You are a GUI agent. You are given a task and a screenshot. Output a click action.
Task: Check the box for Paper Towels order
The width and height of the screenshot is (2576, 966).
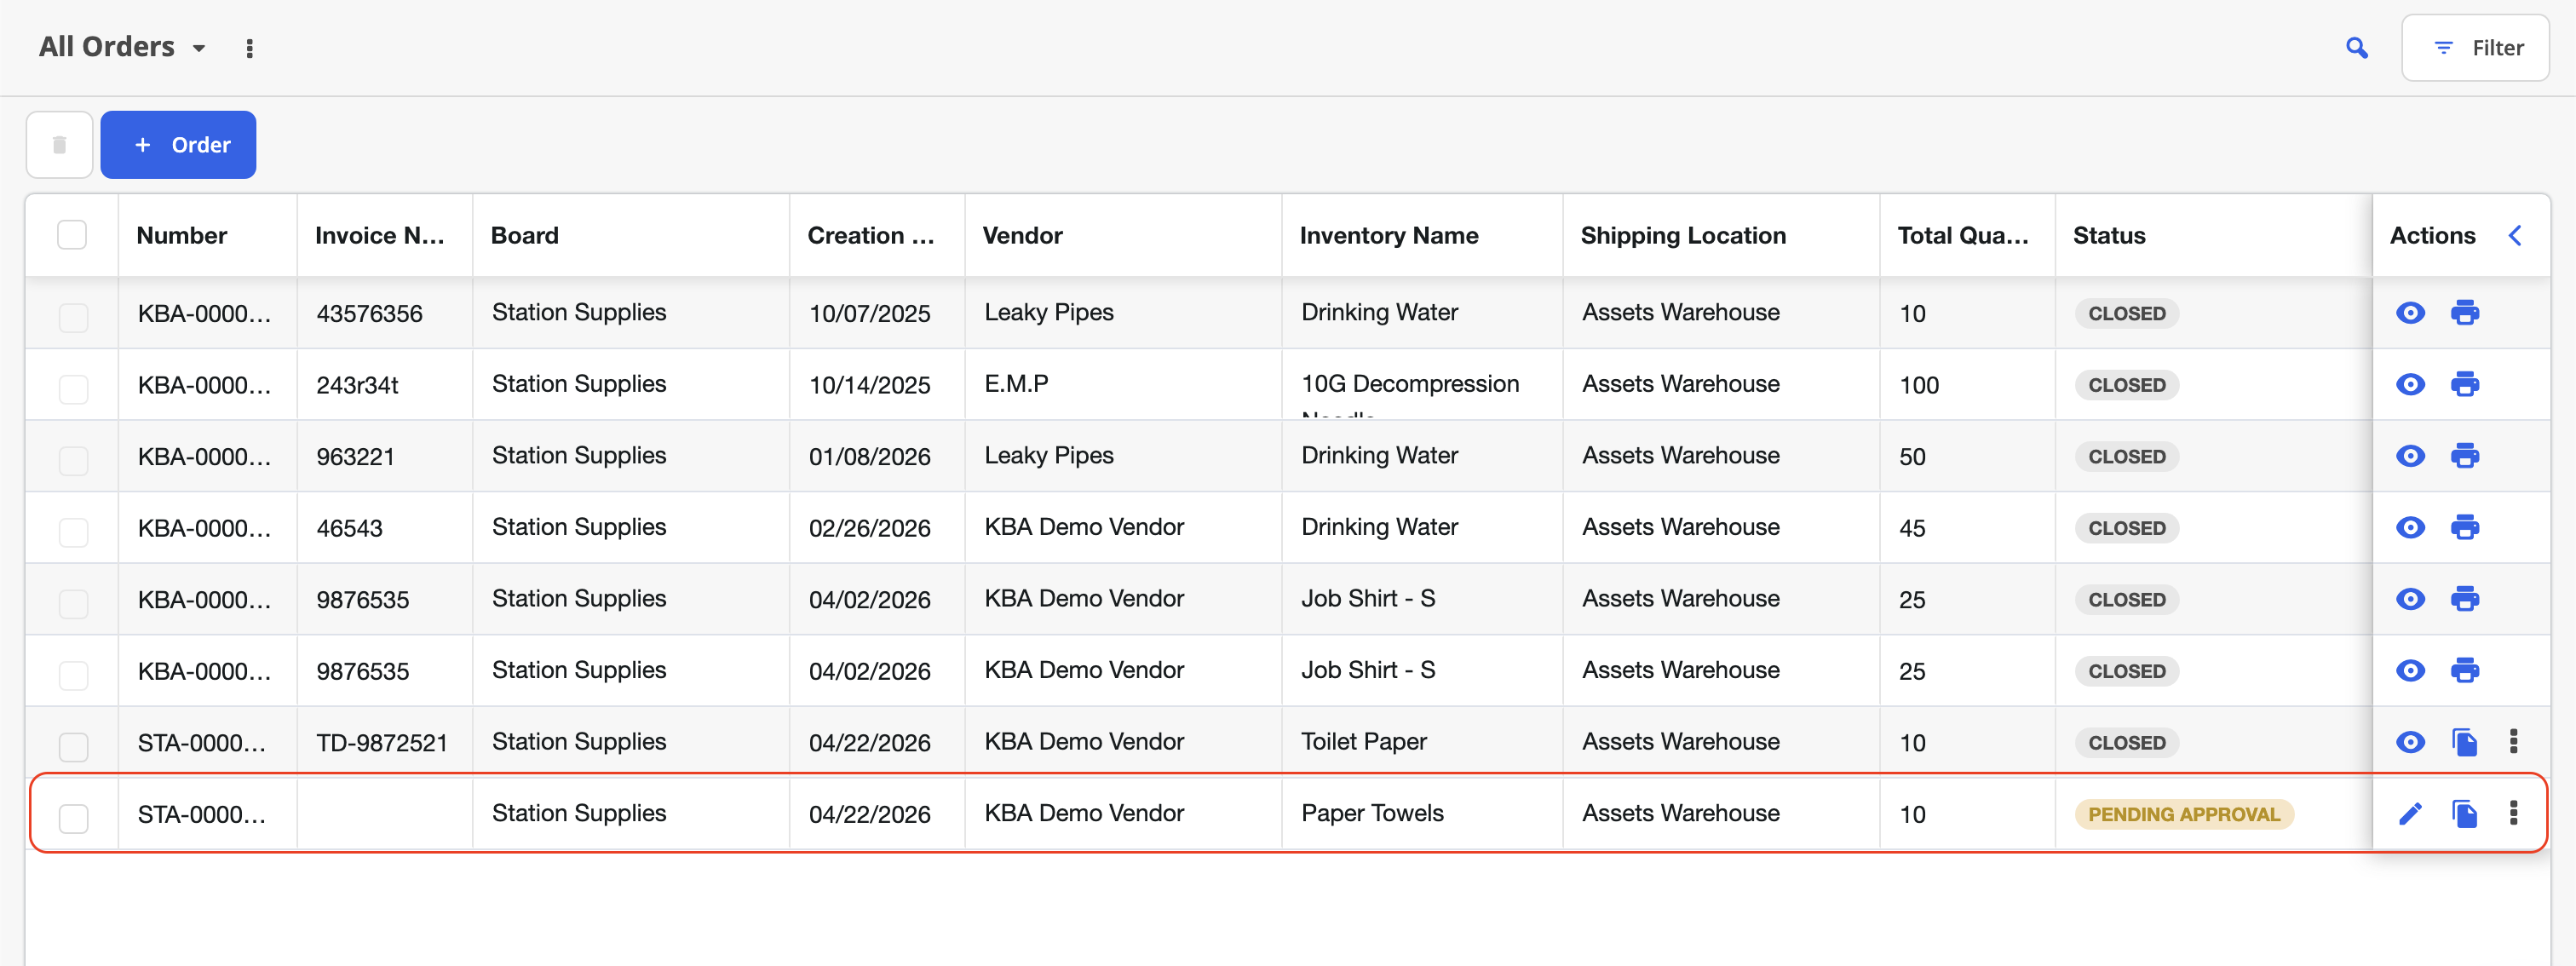tap(73, 818)
